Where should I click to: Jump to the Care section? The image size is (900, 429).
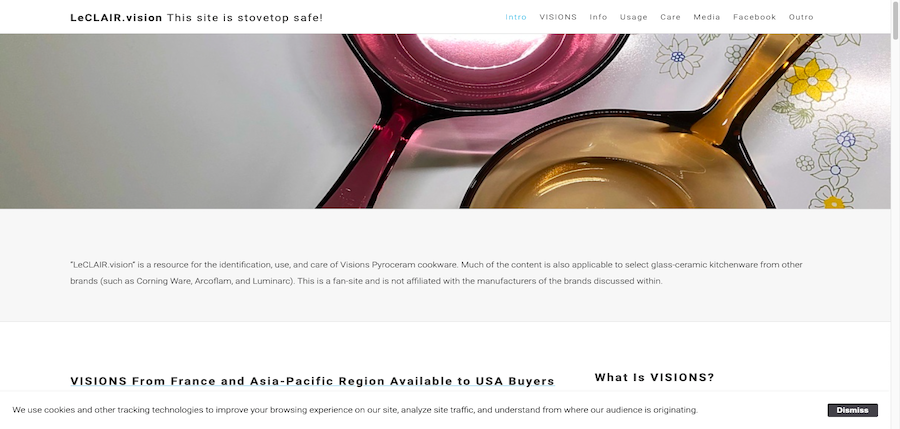pos(670,17)
